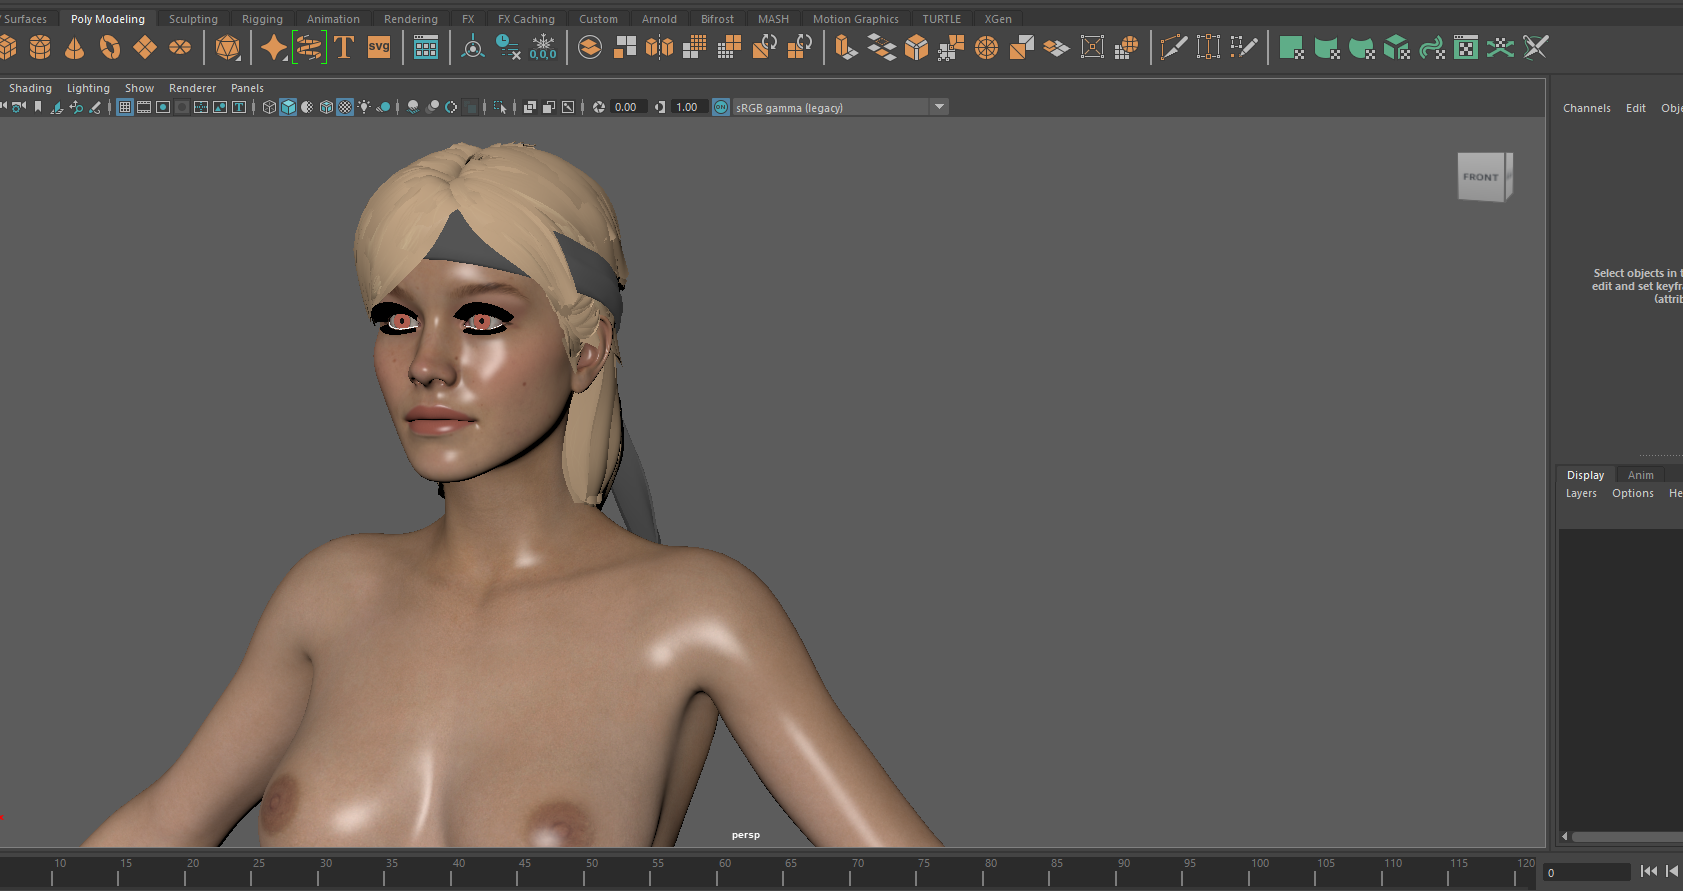Click the Mirror geometry shelf icon
1683x891 pixels.
click(x=659, y=47)
